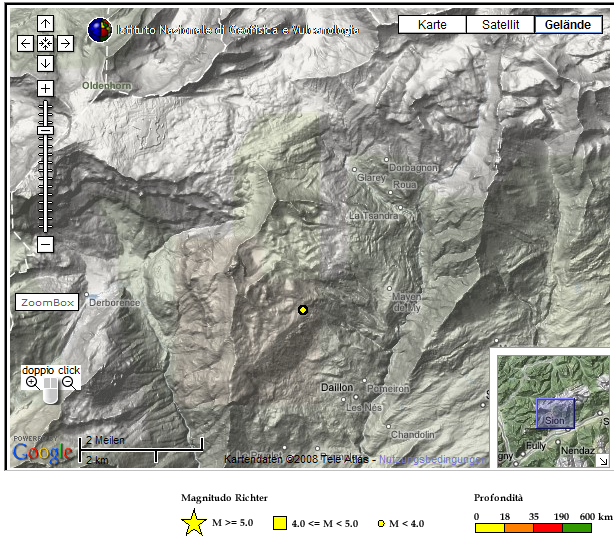The height and width of the screenshot is (543, 614).
Task: Collapse the overview map with corner arrow
Action: pos(602,461)
